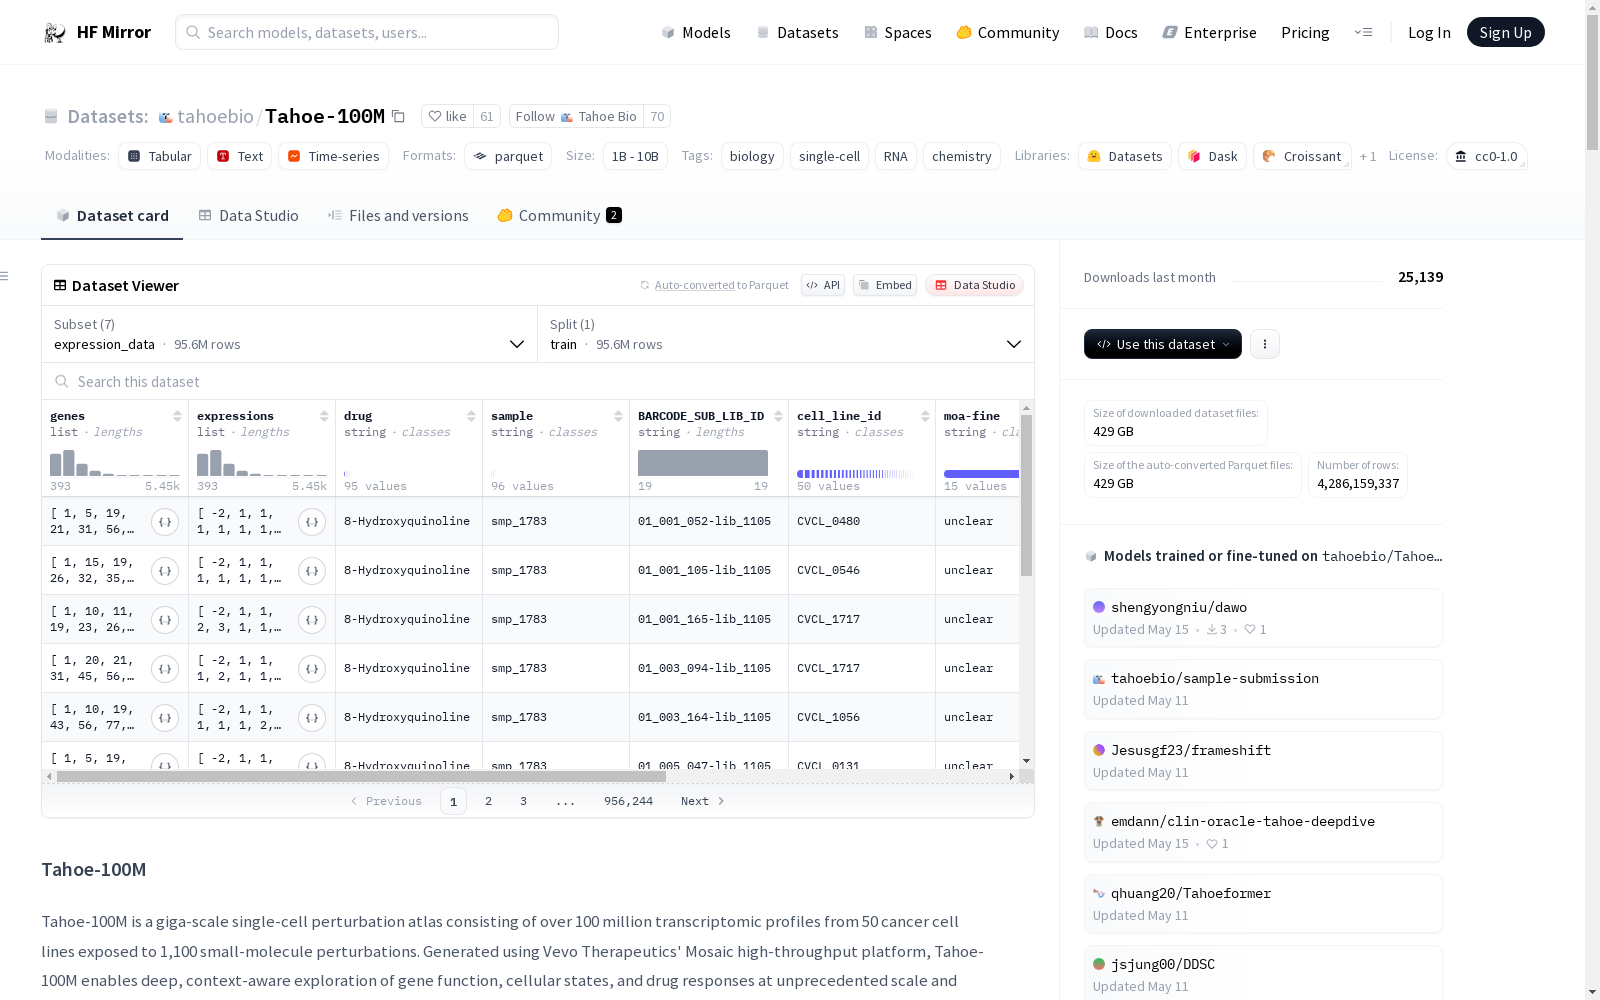Open the more navigation menu icon
1600x1000 pixels.
[1363, 33]
